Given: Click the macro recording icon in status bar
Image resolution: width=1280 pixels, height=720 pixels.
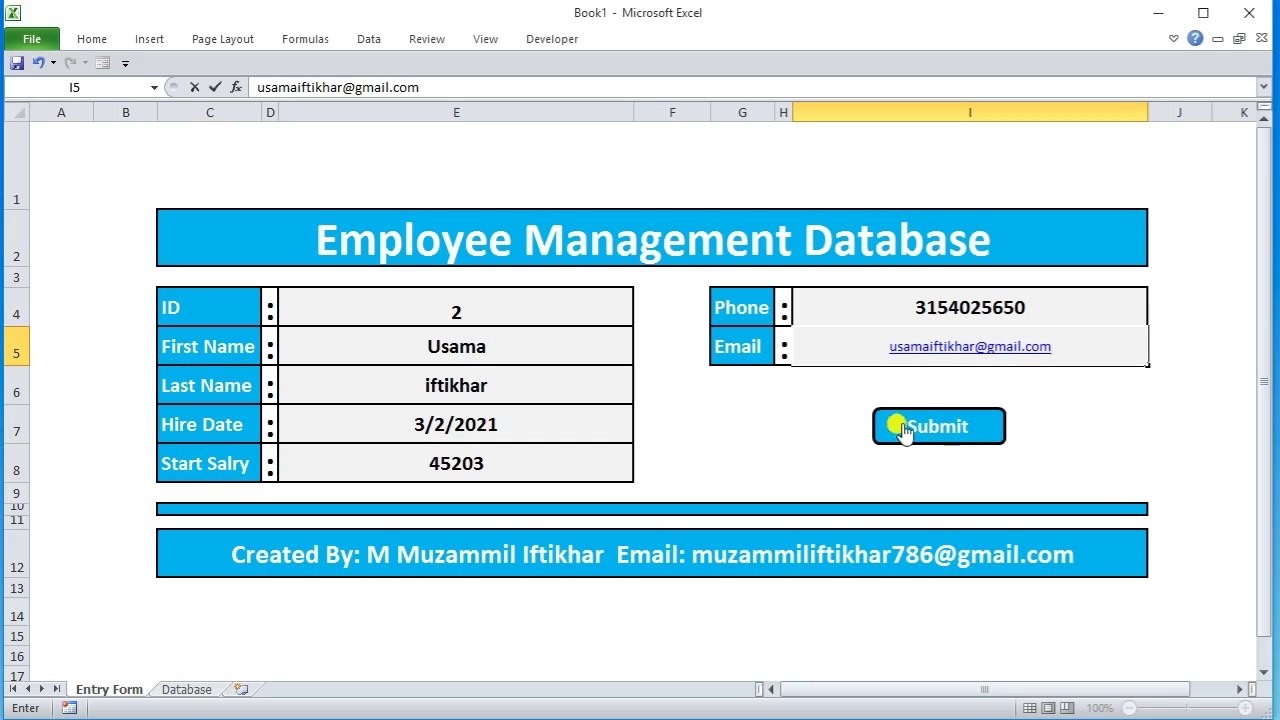Looking at the screenshot, I should [69, 708].
